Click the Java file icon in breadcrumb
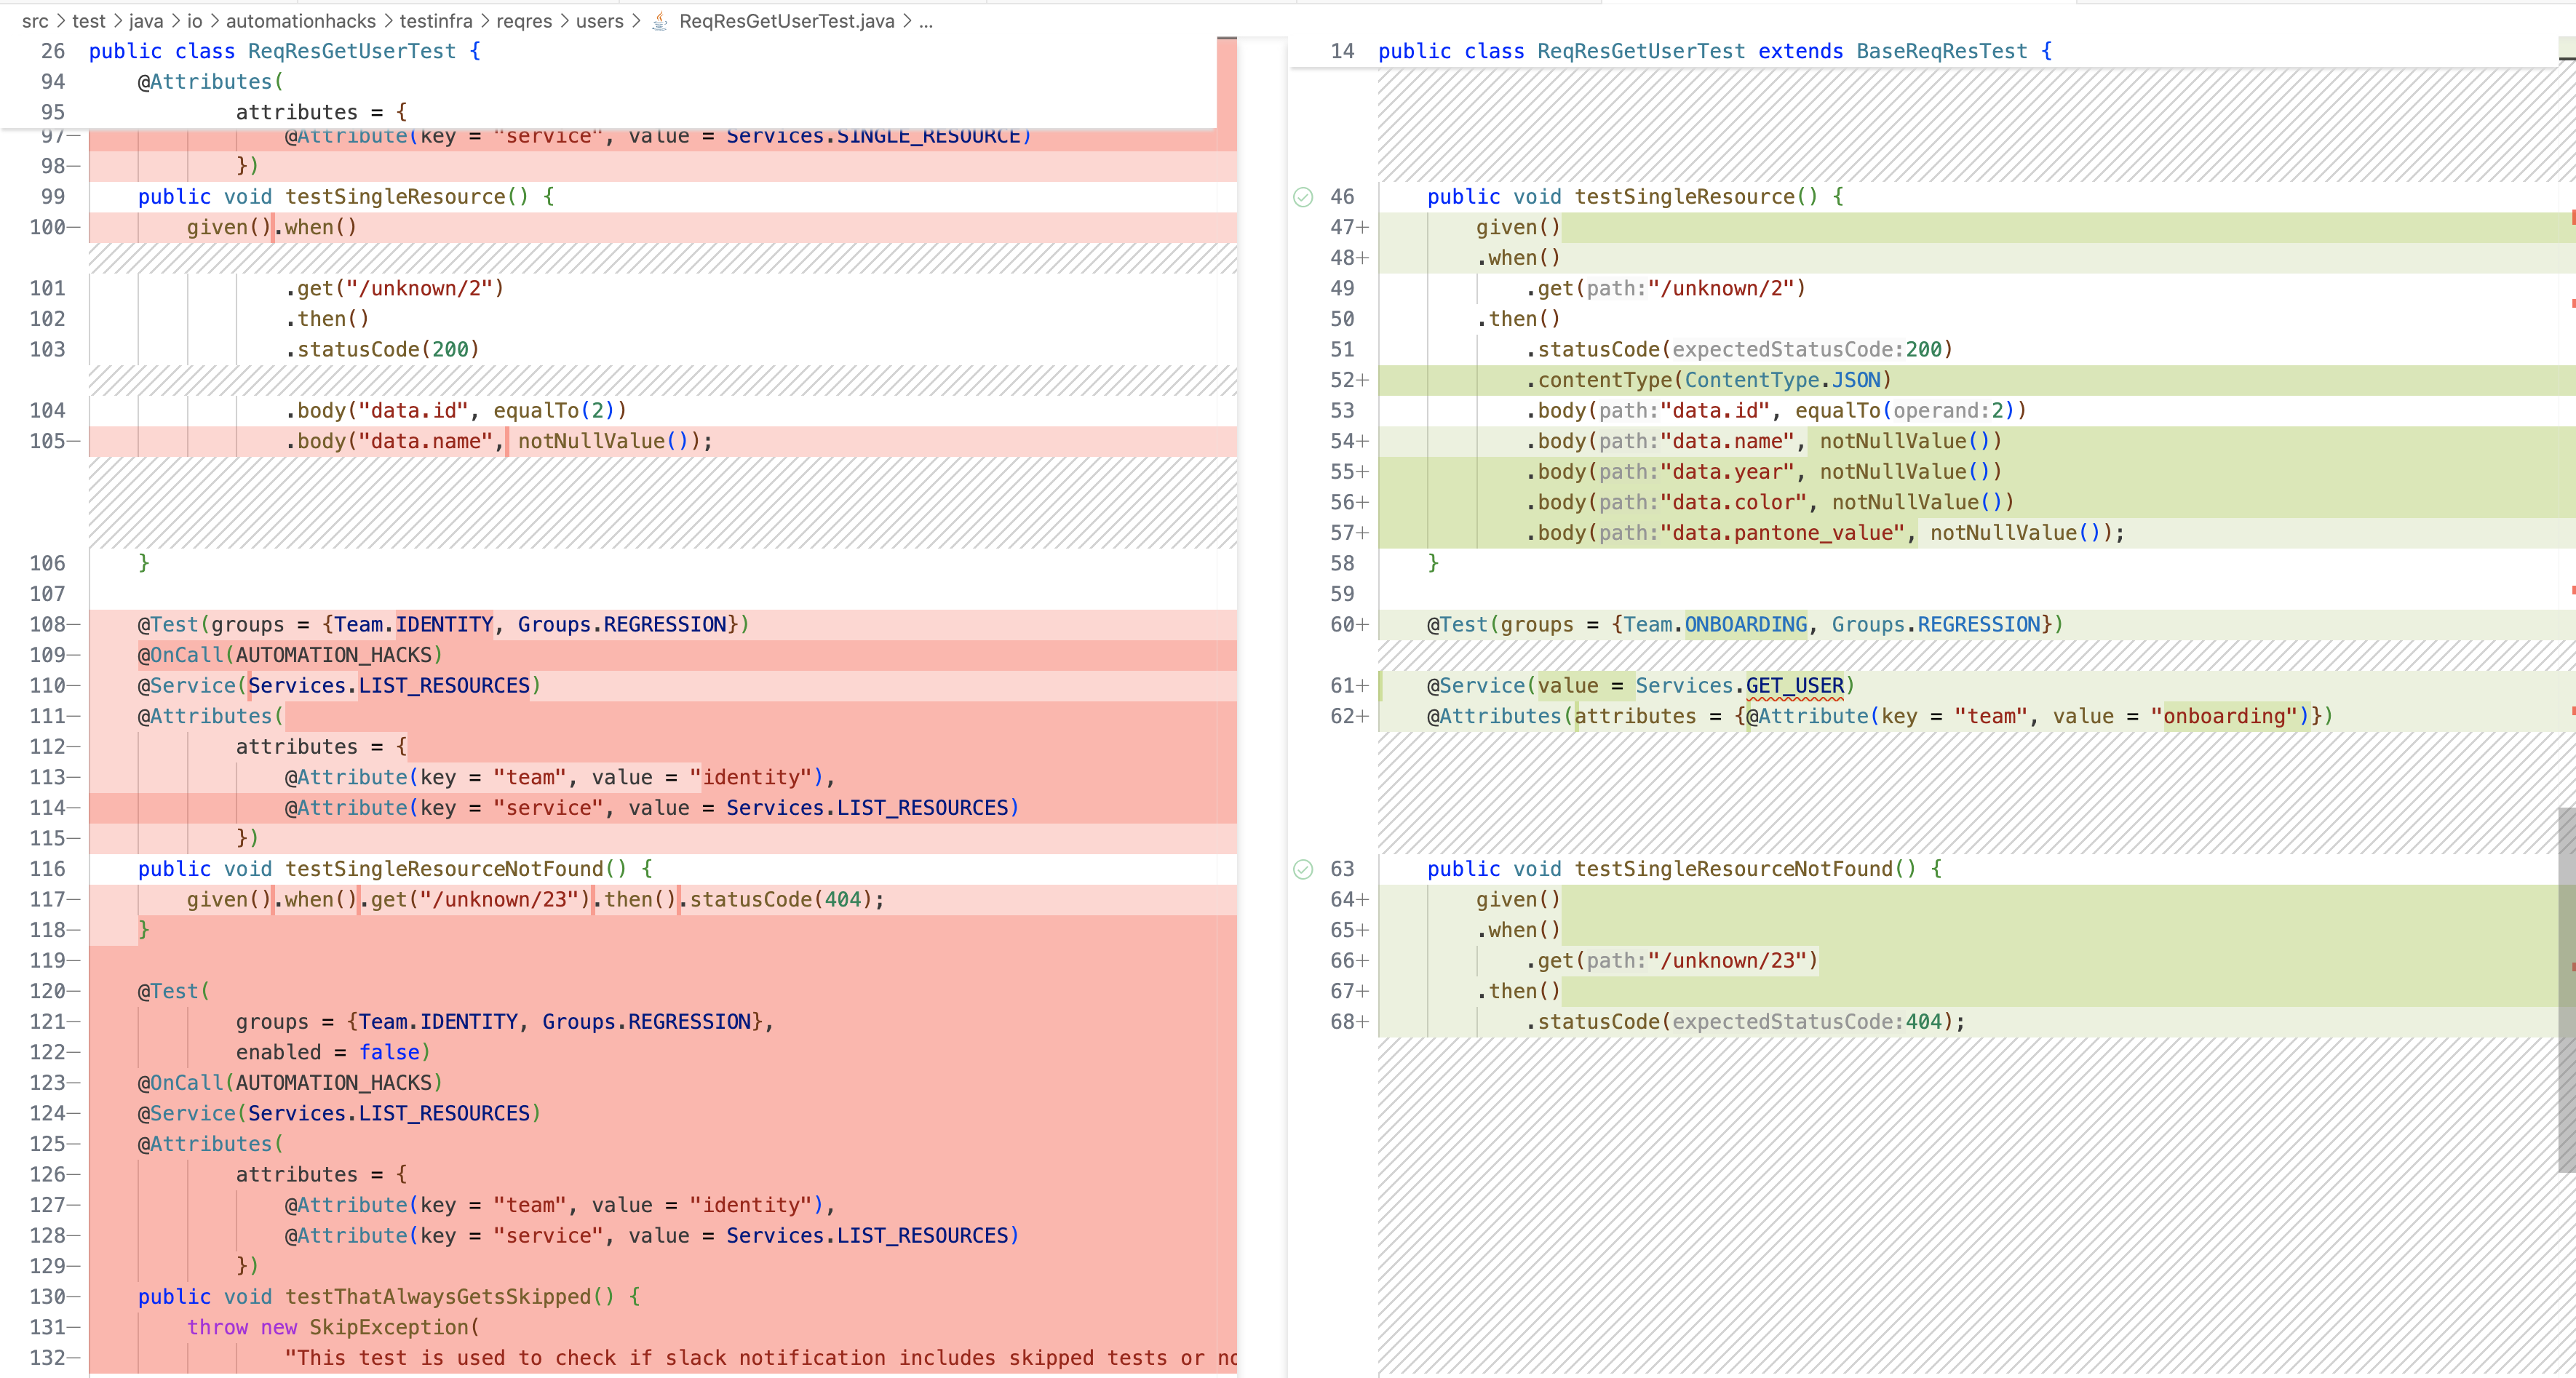Image resolution: width=2576 pixels, height=1378 pixels. [660, 21]
